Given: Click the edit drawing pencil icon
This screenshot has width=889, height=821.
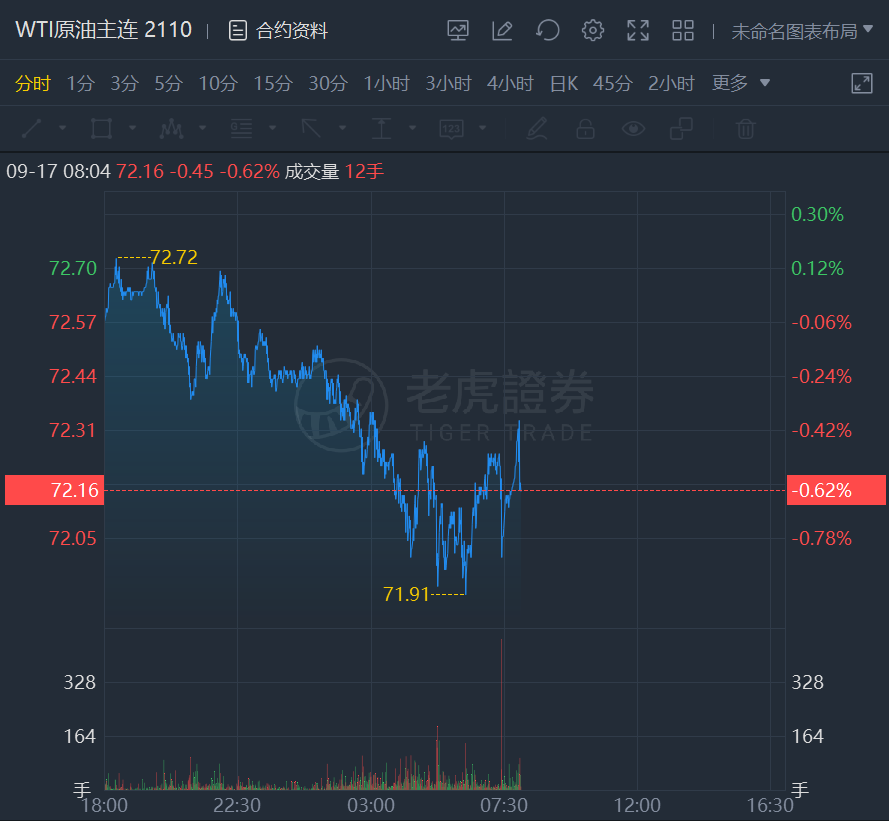Looking at the screenshot, I should (502, 31).
